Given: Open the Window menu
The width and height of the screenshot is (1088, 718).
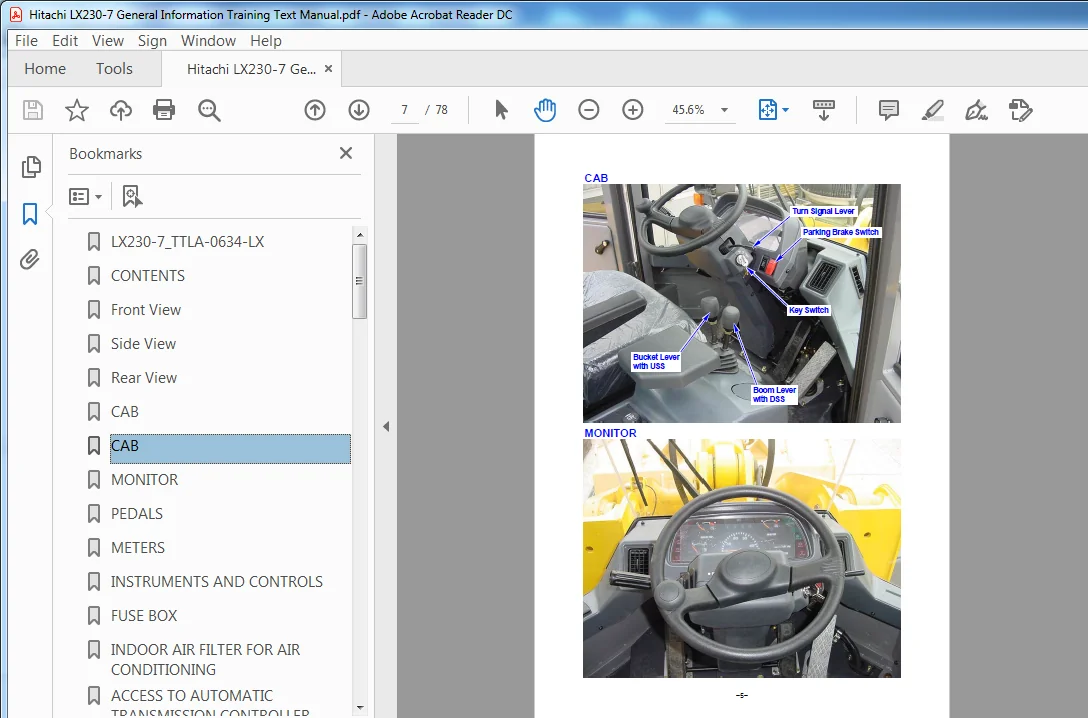Looking at the screenshot, I should [208, 41].
